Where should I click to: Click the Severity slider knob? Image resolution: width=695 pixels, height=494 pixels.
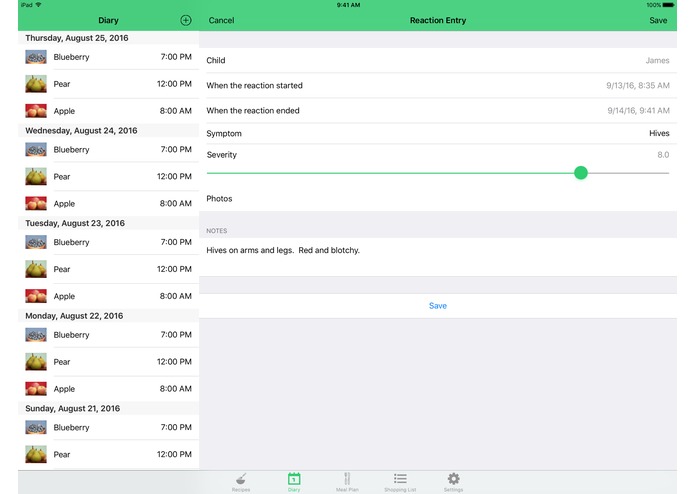click(581, 173)
